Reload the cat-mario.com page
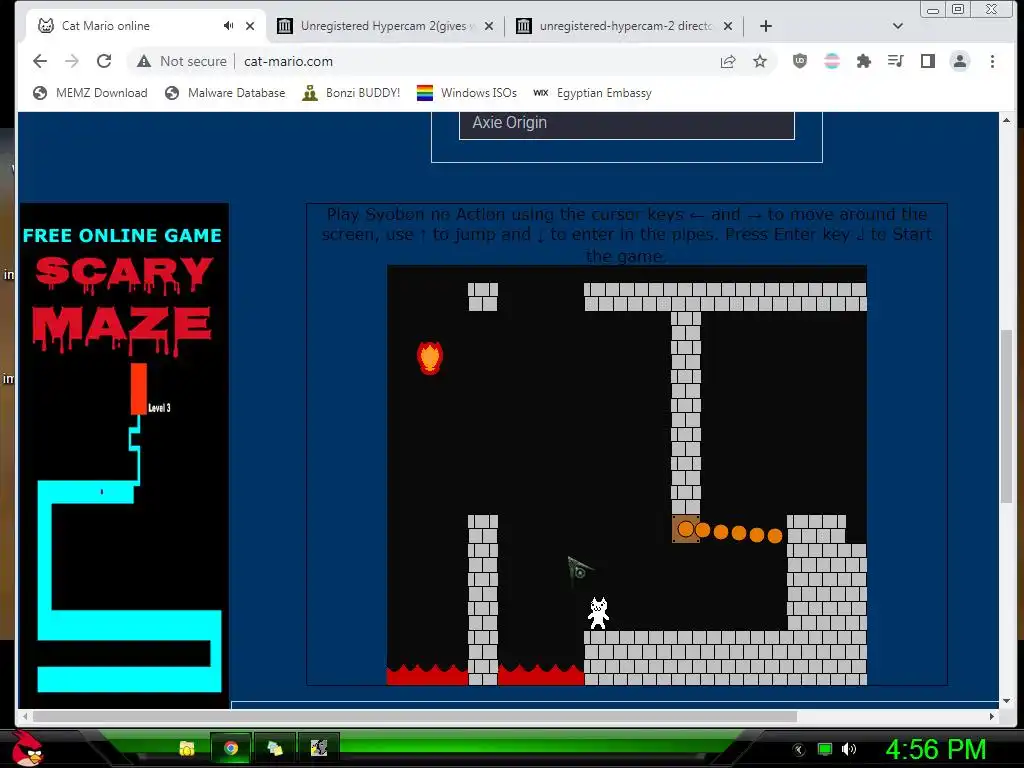This screenshot has height=768, width=1024. (x=104, y=61)
